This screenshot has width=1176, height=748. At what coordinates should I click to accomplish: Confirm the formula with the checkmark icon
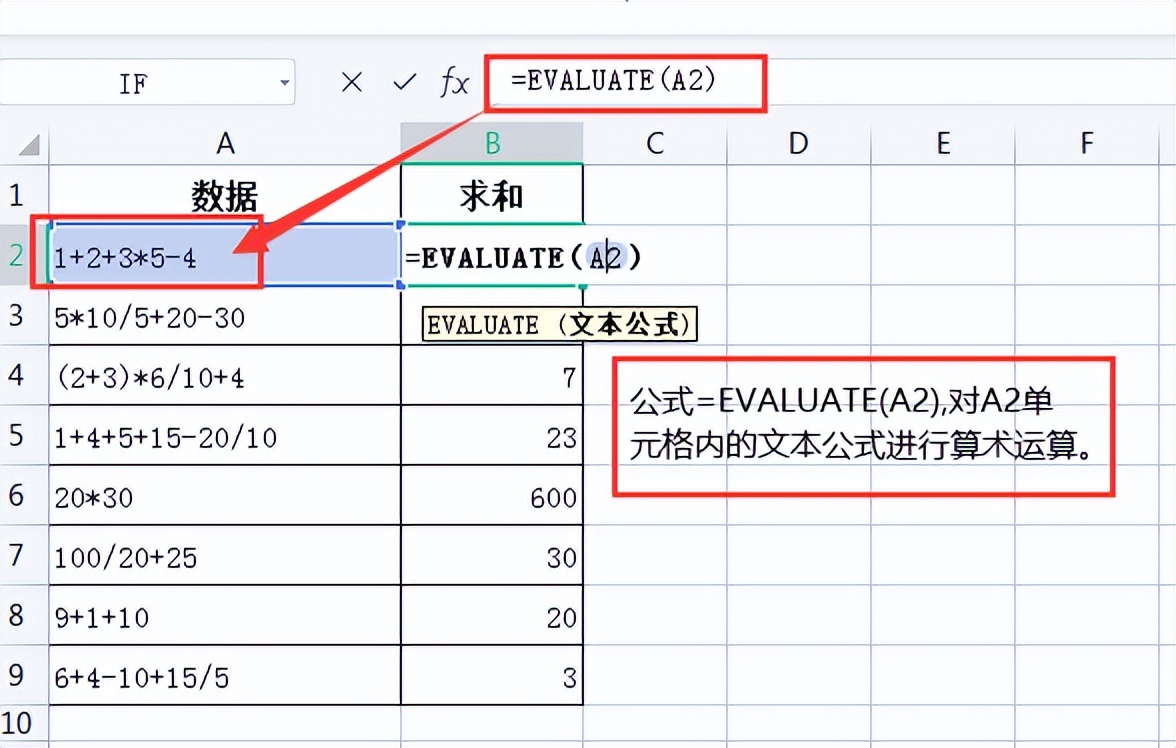[x=403, y=83]
